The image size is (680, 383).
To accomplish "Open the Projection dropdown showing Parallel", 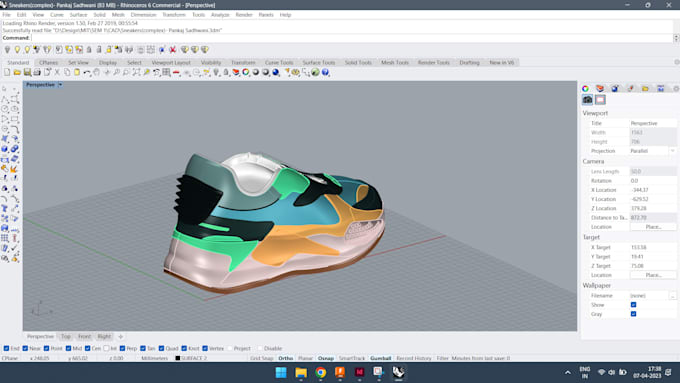I will click(653, 151).
